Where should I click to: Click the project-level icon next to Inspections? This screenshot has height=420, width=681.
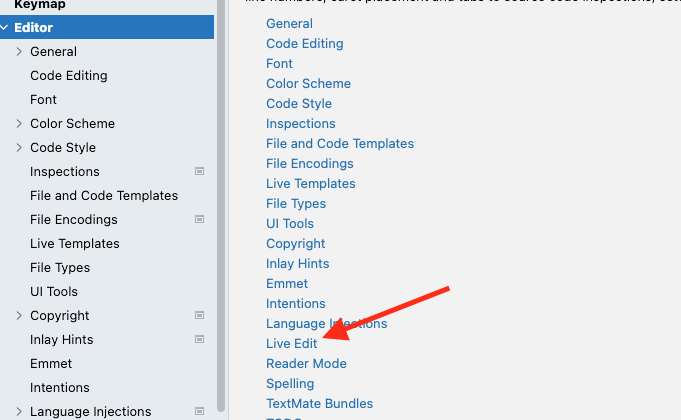[199, 171]
